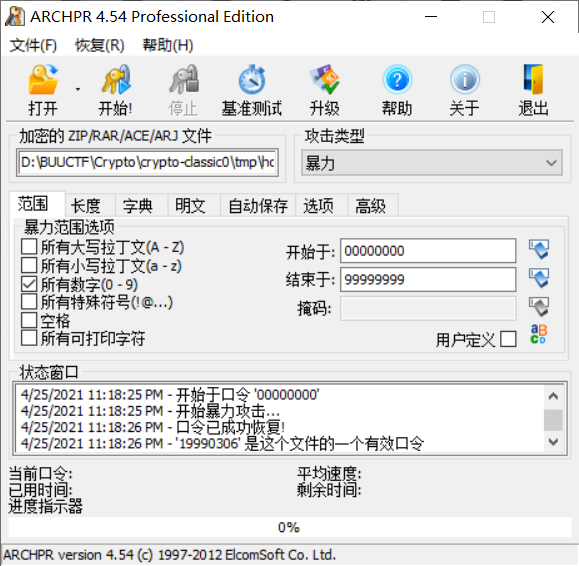Click the eraser icon beside 掩码
The height and width of the screenshot is (566, 579).
(539, 307)
